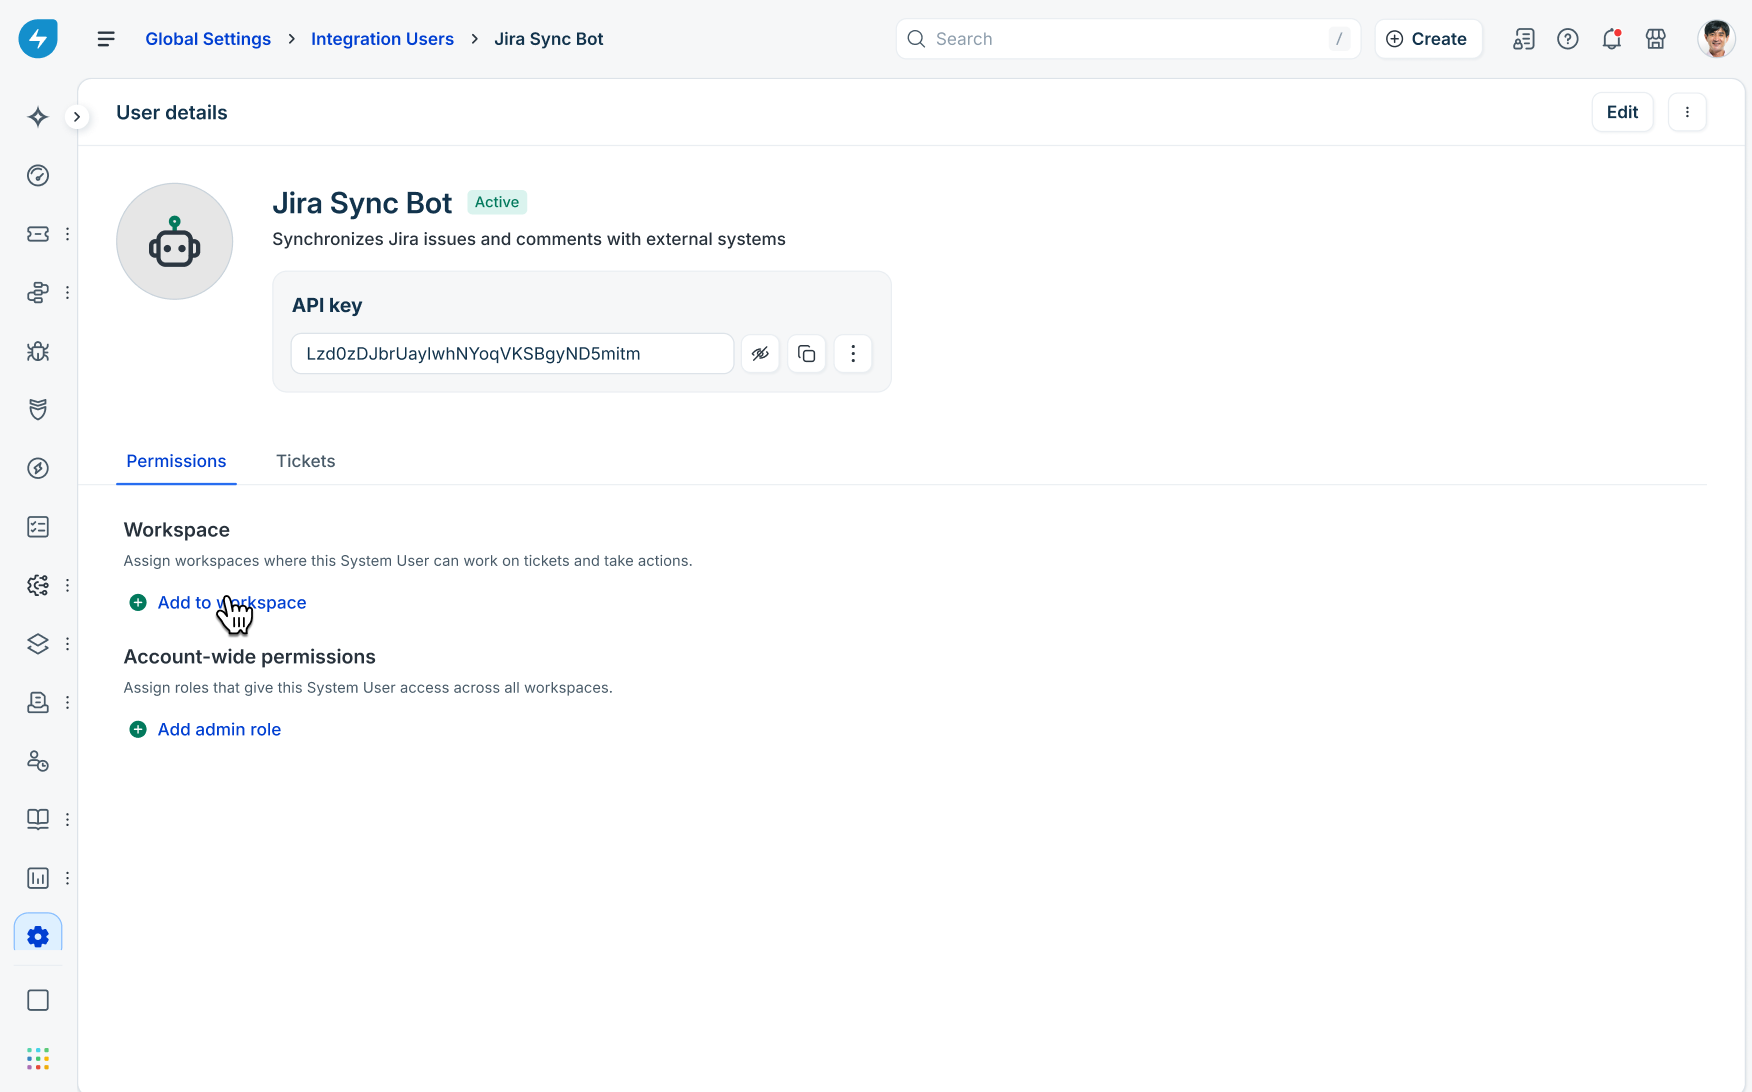This screenshot has width=1752, height=1092.
Task: Open the dashboard gauge icon in sidebar
Action: coord(38,176)
